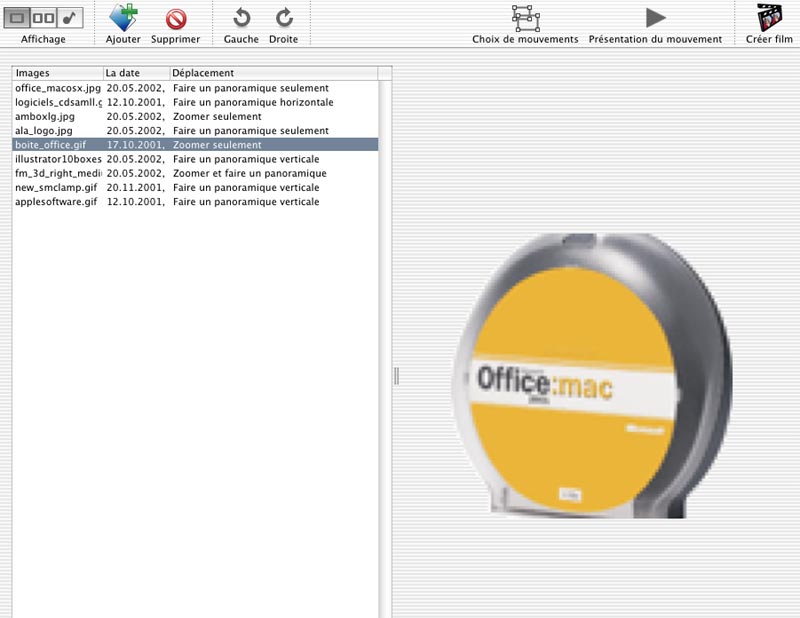Viewport: 800px width, 618px height.
Task: Click the Ajouter add image icon
Action: (x=123, y=18)
